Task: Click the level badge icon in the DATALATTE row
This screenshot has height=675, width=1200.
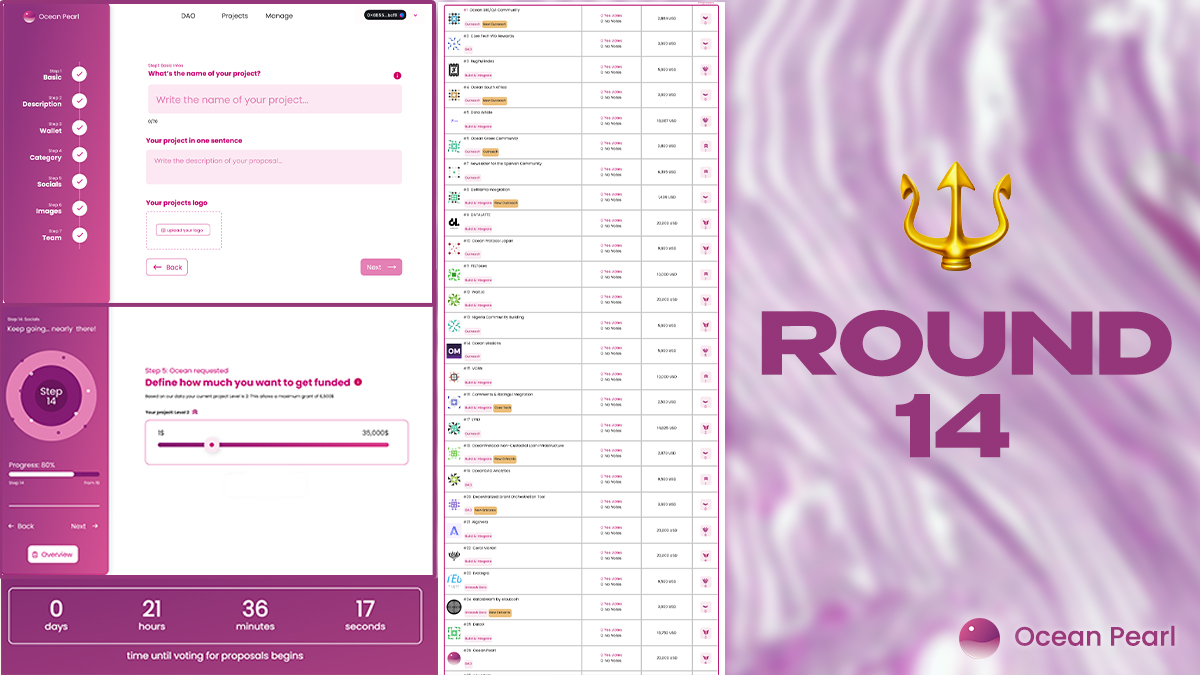Action: tap(706, 223)
